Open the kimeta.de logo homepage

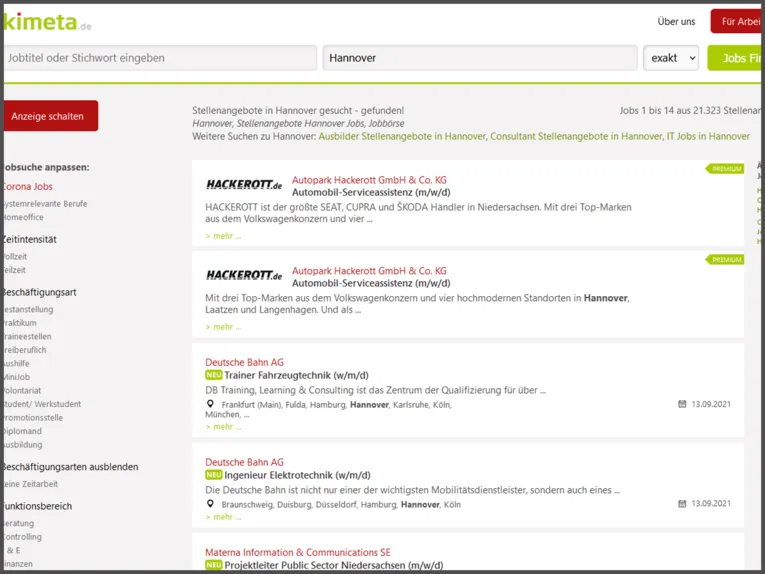(48, 22)
